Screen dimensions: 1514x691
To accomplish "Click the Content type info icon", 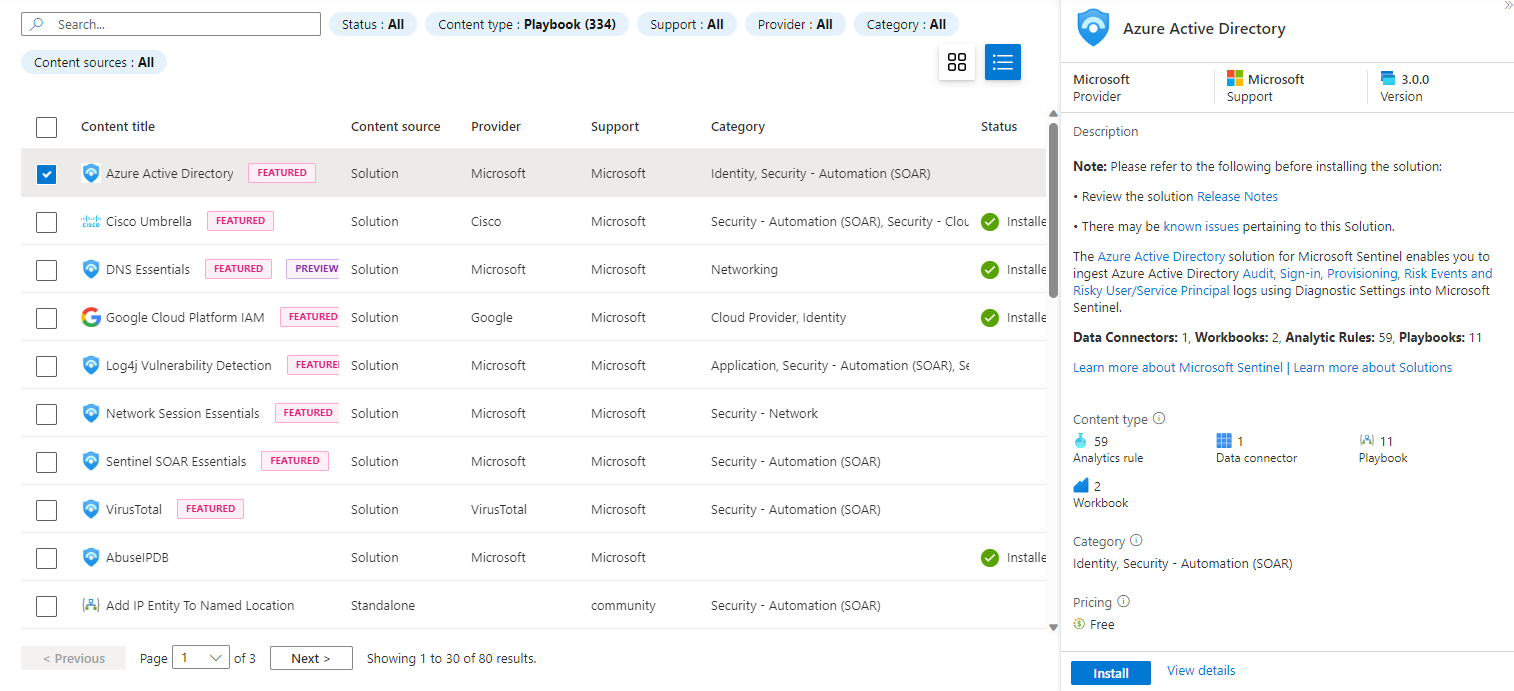I will tap(1159, 419).
